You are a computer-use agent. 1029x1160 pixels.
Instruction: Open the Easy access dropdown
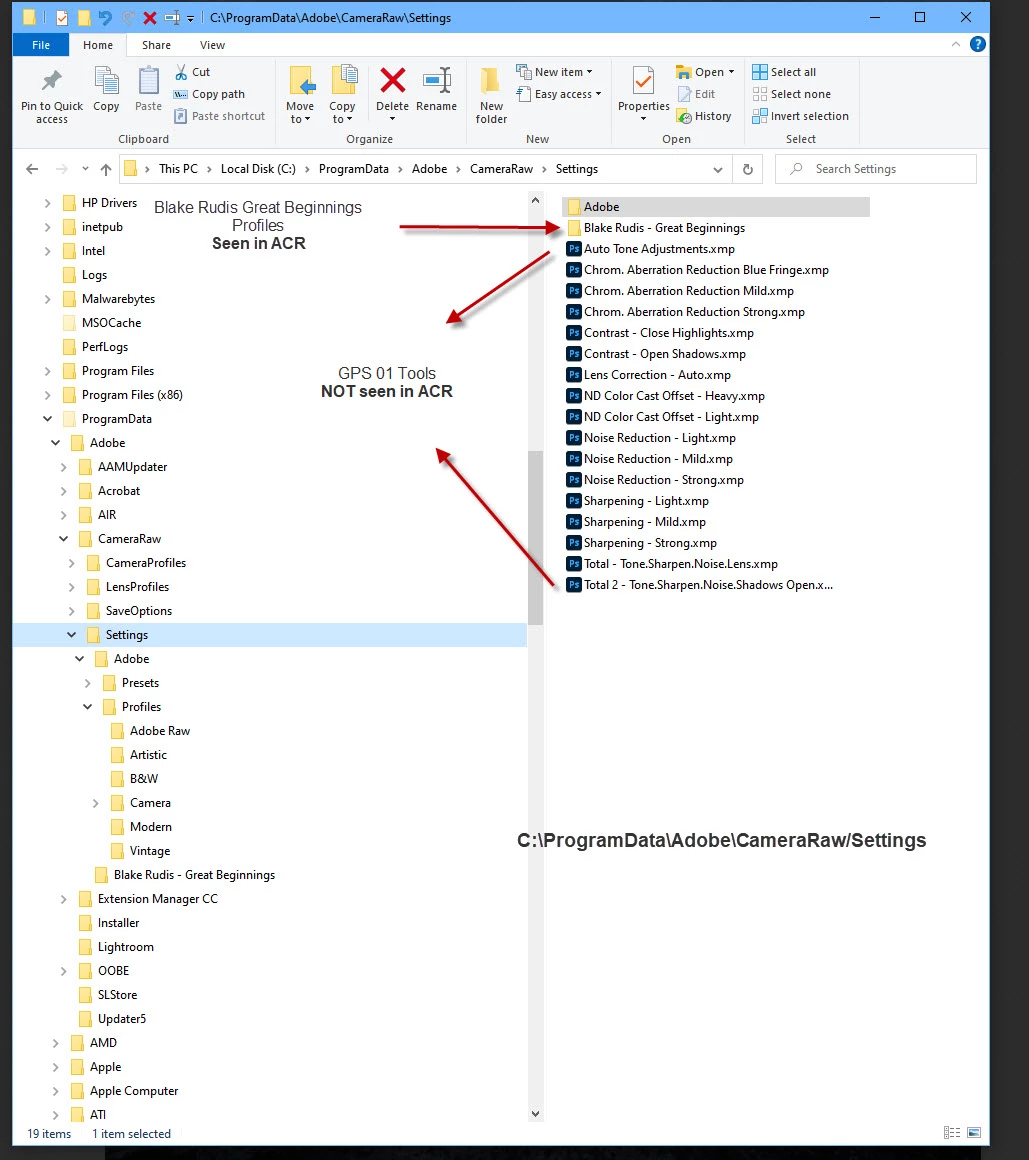point(559,94)
